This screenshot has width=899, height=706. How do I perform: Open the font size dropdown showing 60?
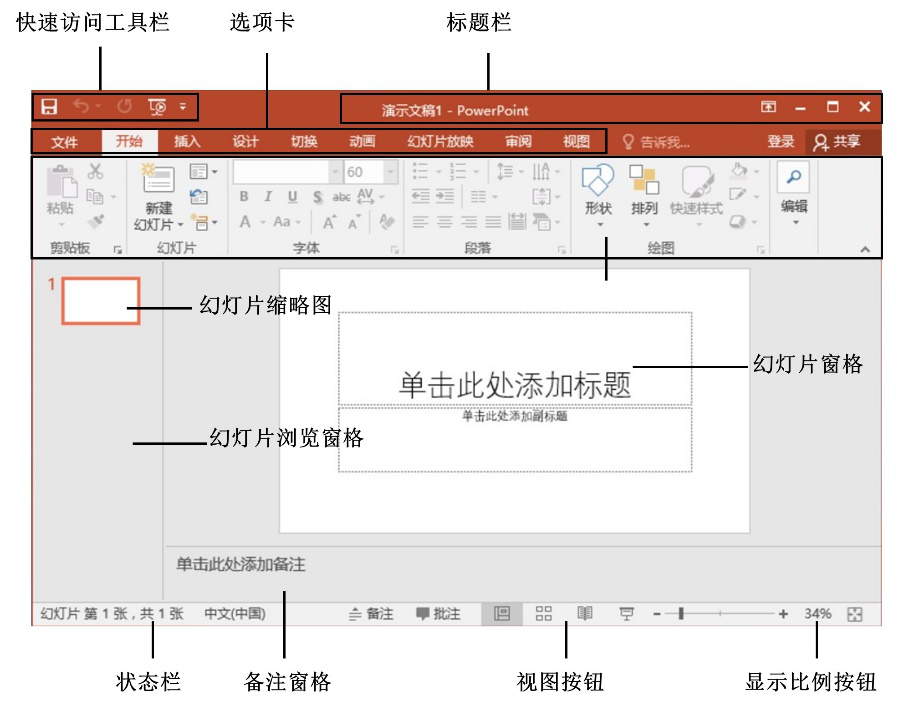click(390, 172)
